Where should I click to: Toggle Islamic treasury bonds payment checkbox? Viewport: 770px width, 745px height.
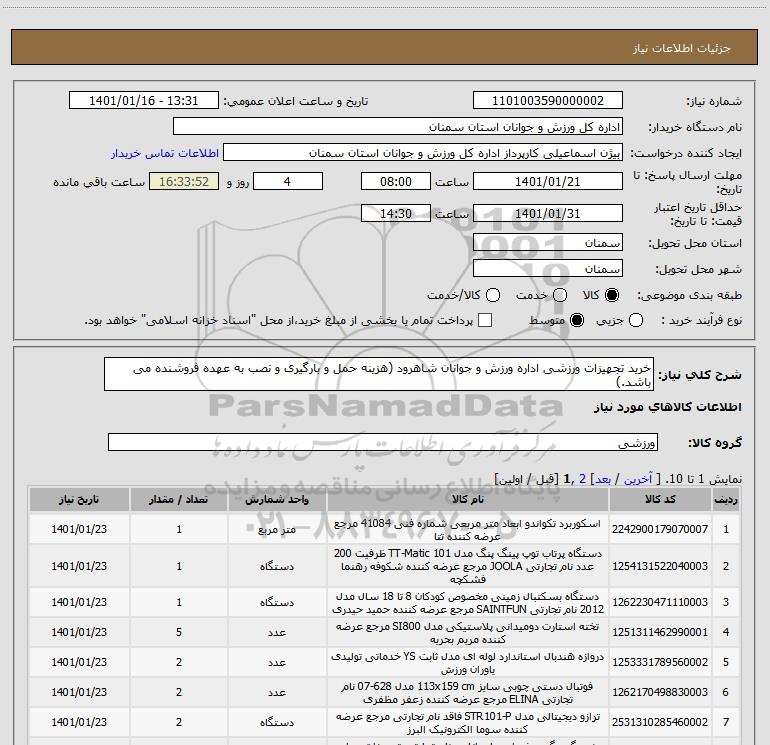(485, 320)
